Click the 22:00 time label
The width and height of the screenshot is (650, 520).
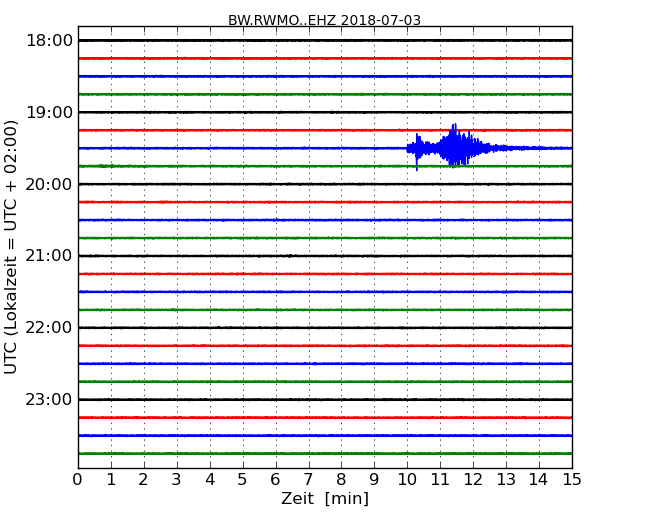pos(49,328)
